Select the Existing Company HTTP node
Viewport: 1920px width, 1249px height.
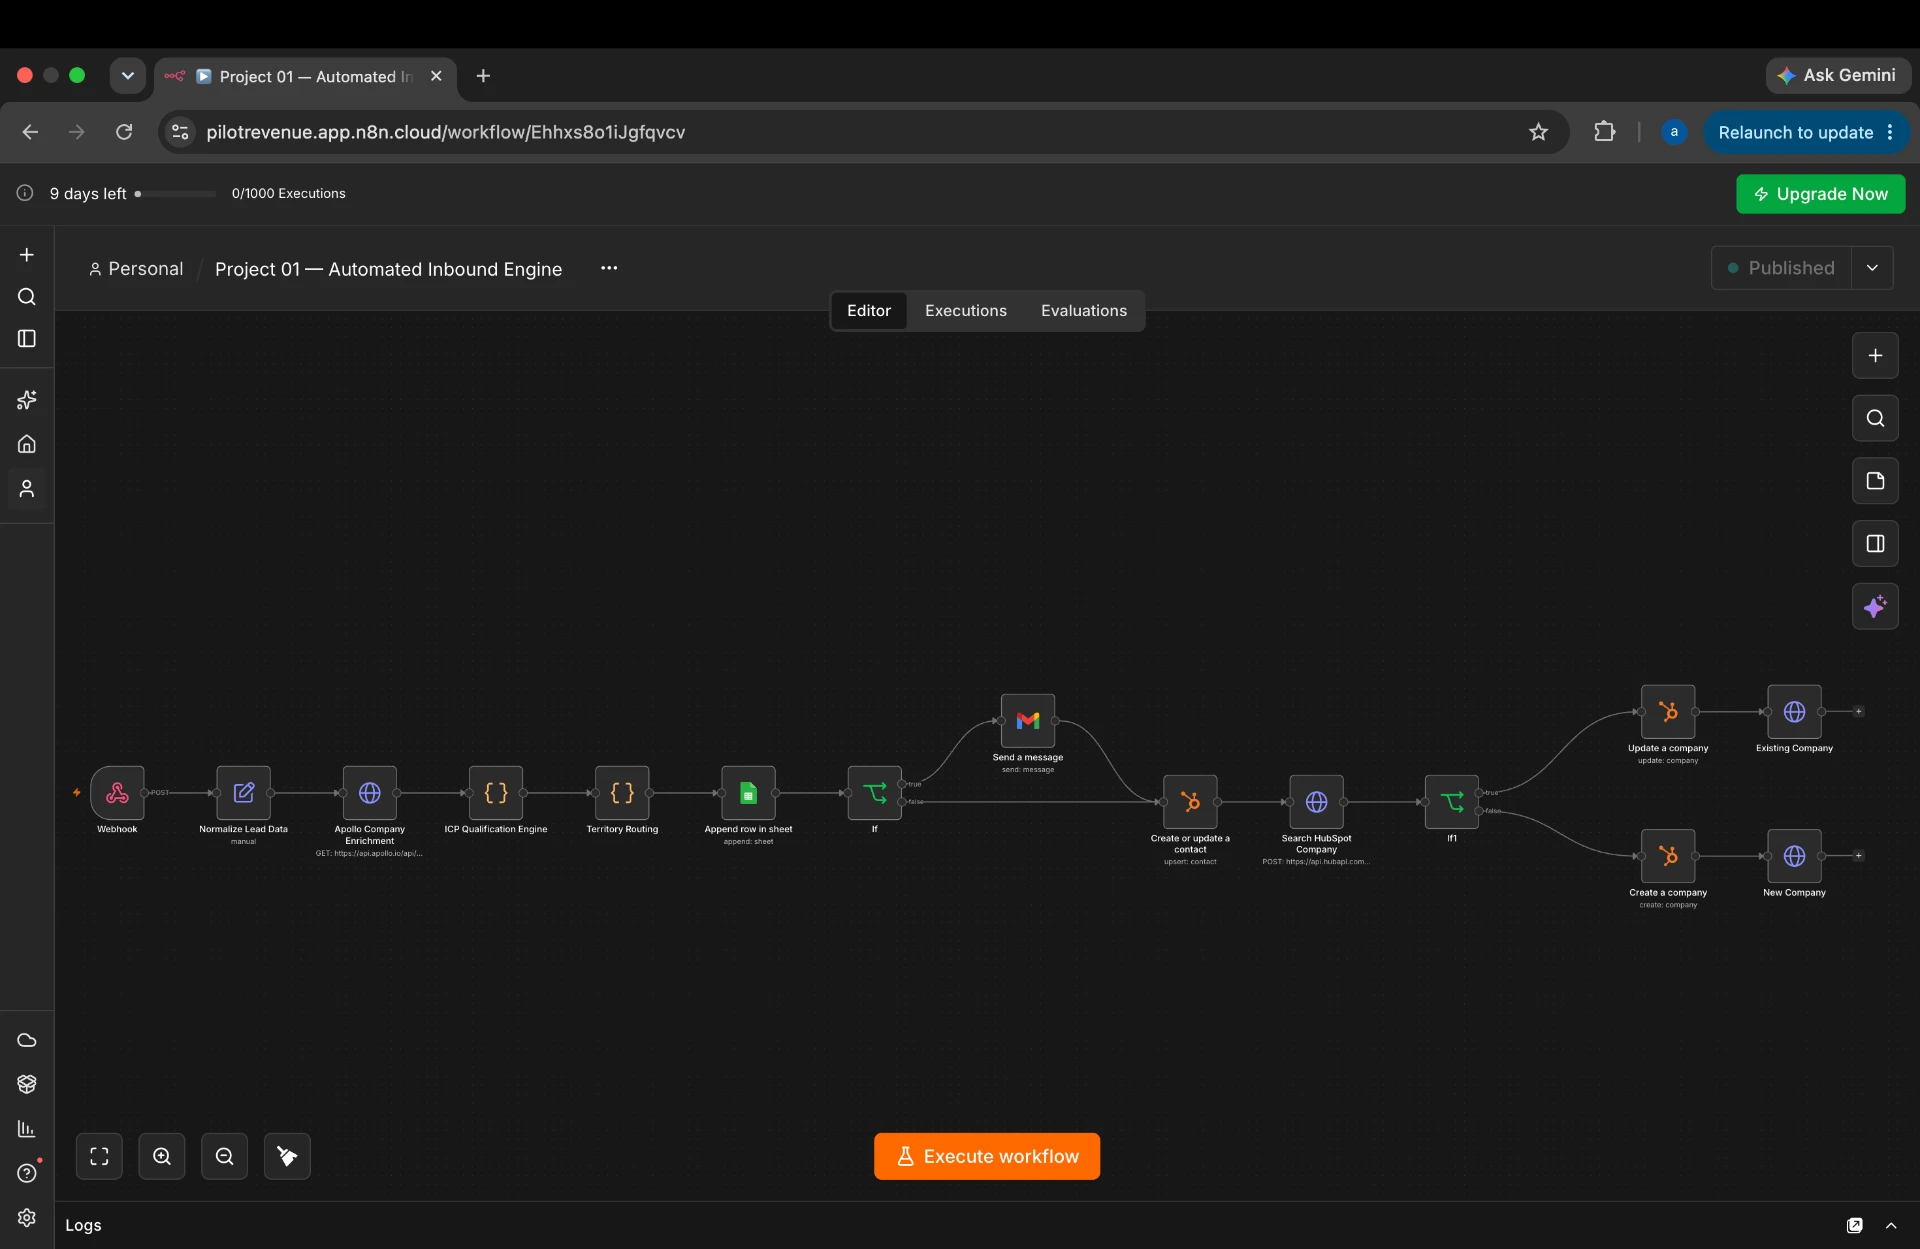point(1794,712)
